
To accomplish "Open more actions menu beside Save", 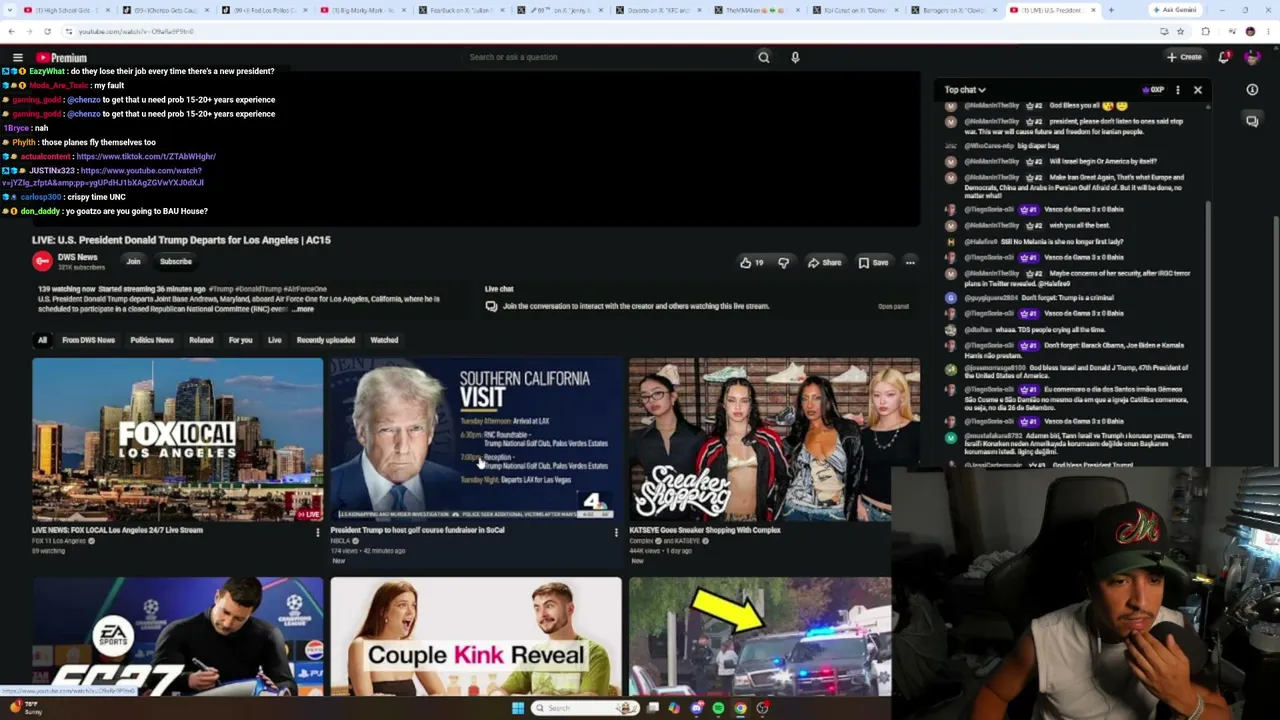I will point(910,263).
